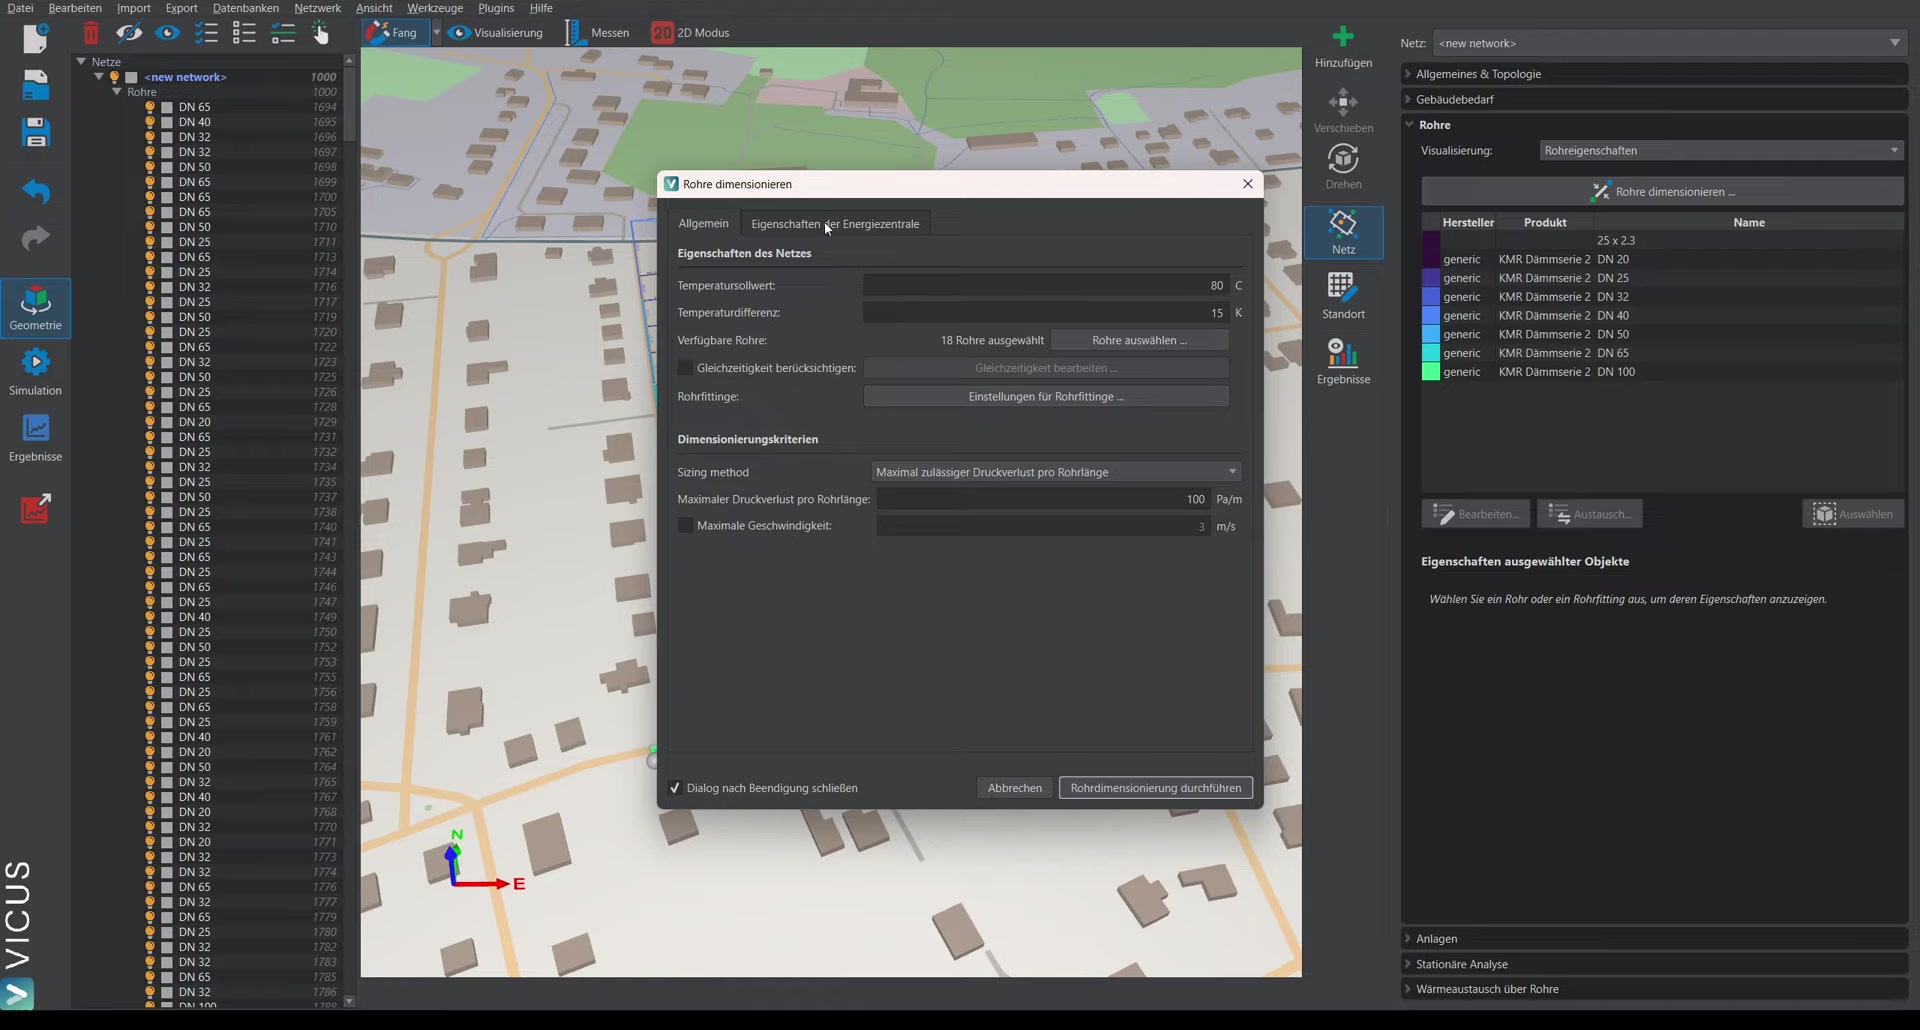Expand the Anlagen section
Viewport: 1920px width, 1030px height.
[1654, 939]
